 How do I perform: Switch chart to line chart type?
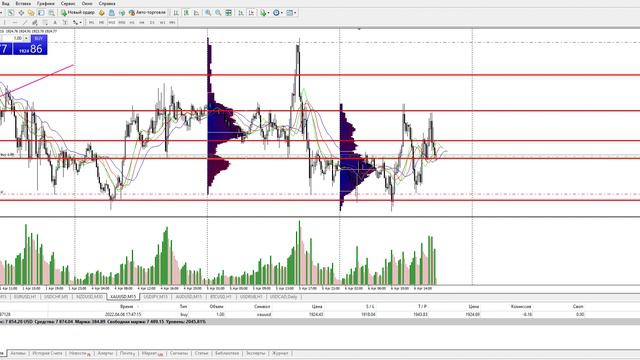196,13
